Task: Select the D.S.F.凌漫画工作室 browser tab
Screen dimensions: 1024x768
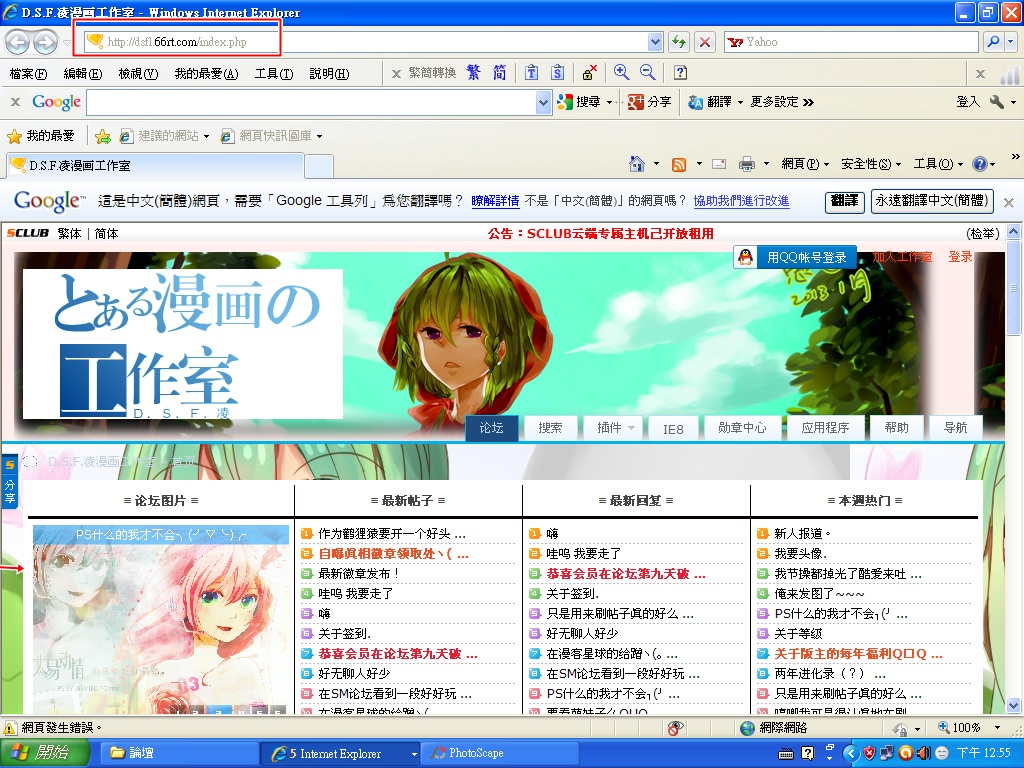Action: pyautogui.click(x=155, y=165)
